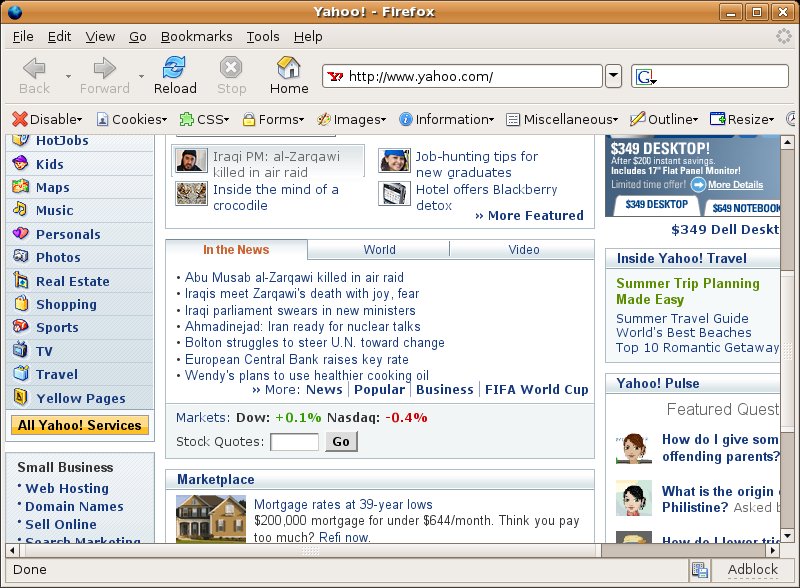This screenshot has width=800, height=588.
Task: Click the Yahoo favicon in address bar
Action: [336, 77]
